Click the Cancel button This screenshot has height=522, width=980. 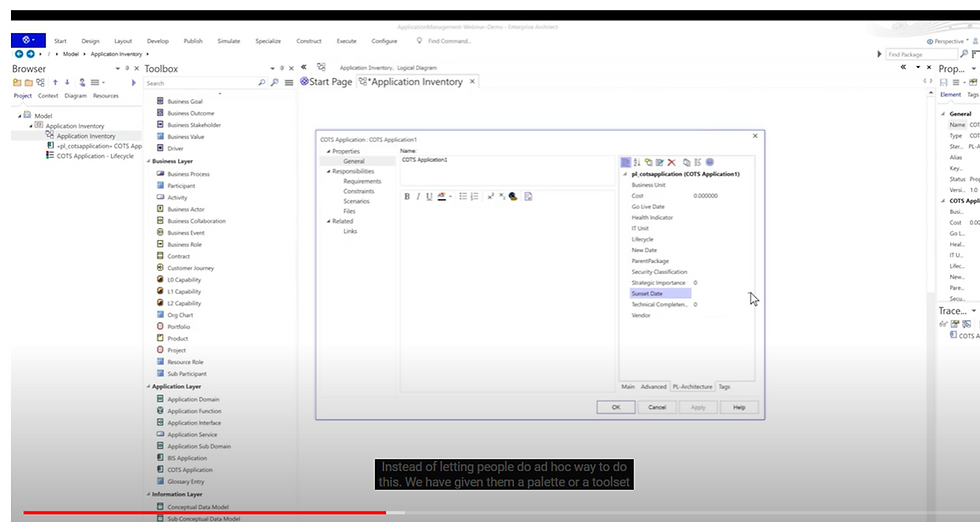657,407
